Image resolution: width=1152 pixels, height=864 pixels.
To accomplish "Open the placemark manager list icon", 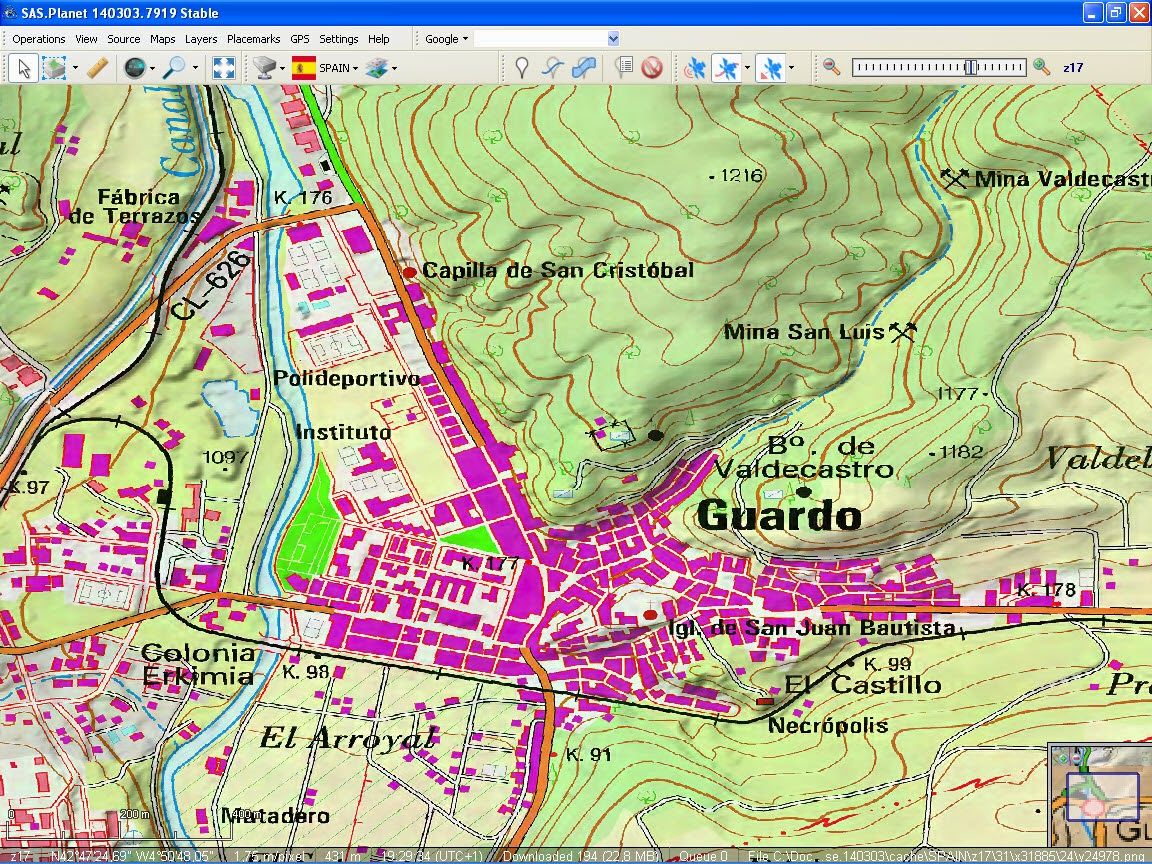I will tap(624, 68).
